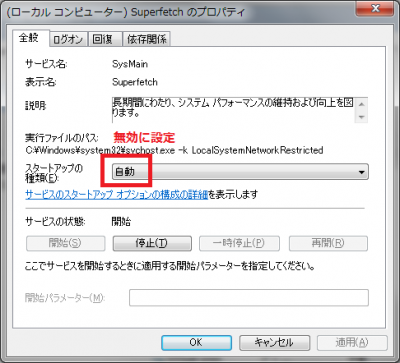Close the Superfetch properties dialog

point(375,8)
